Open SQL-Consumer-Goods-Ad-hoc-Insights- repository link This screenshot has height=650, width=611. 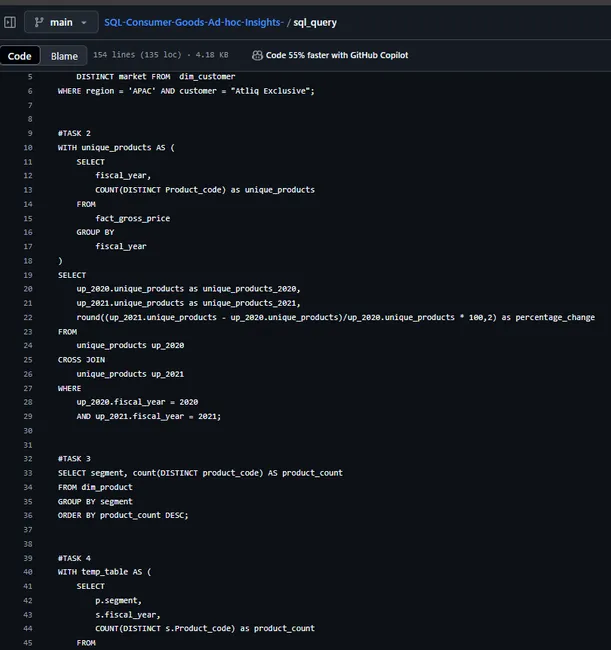click(x=194, y=22)
